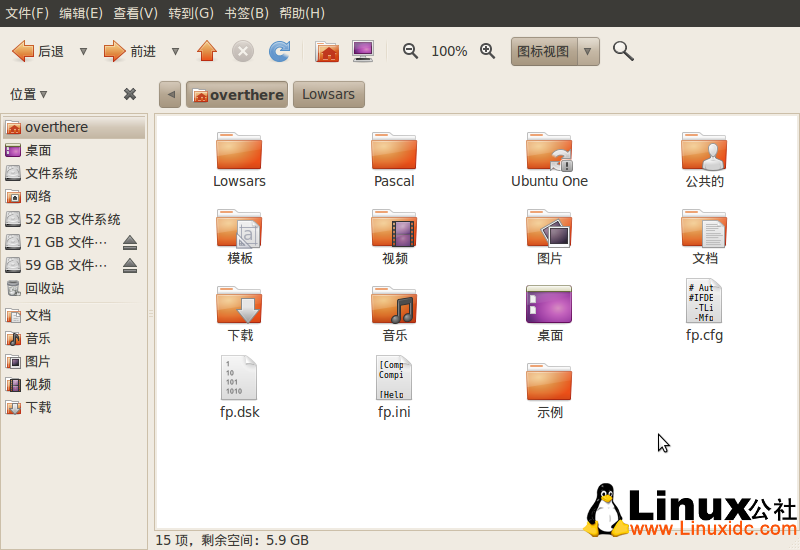Reload the current folder
The height and width of the screenshot is (550, 800).
pyautogui.click(x=280, y=52)
